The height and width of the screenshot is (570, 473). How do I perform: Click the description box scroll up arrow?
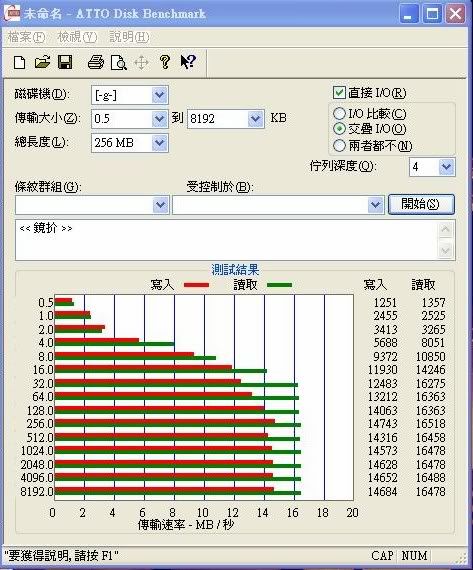[x=446, y=229]
